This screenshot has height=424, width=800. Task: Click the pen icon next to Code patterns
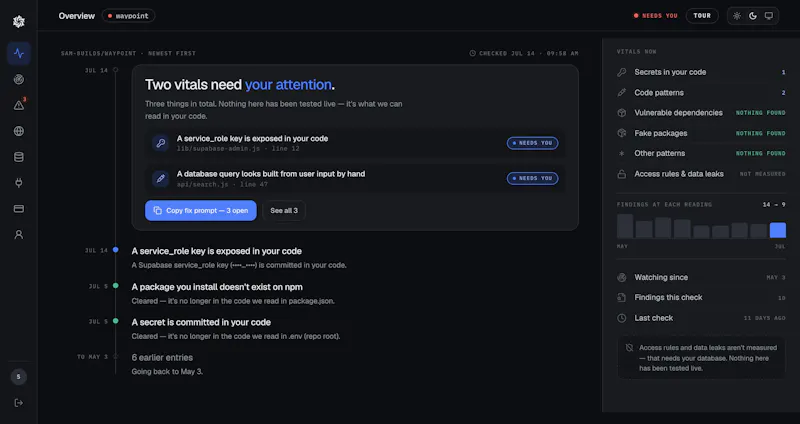(621, 93)
